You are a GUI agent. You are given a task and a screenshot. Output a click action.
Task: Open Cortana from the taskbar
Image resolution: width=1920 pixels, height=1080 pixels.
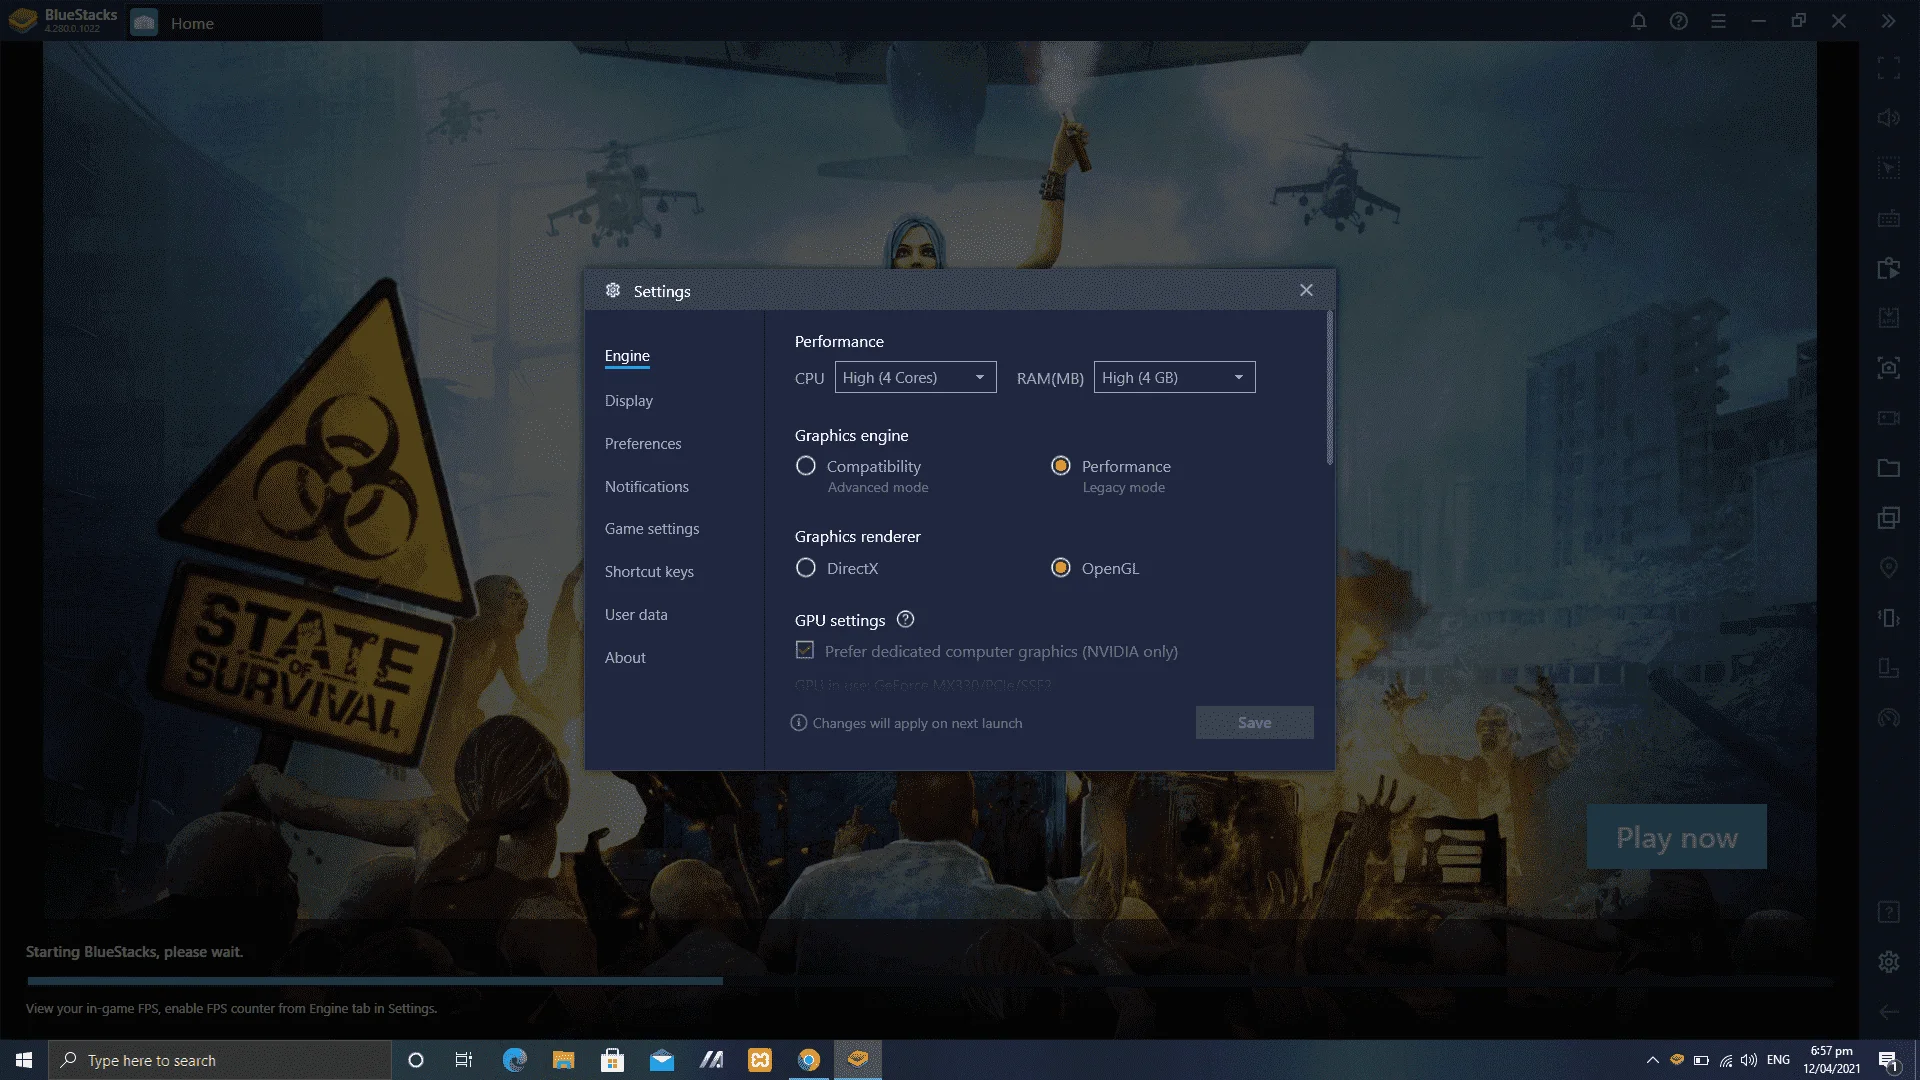click(x=416, y=1060)
